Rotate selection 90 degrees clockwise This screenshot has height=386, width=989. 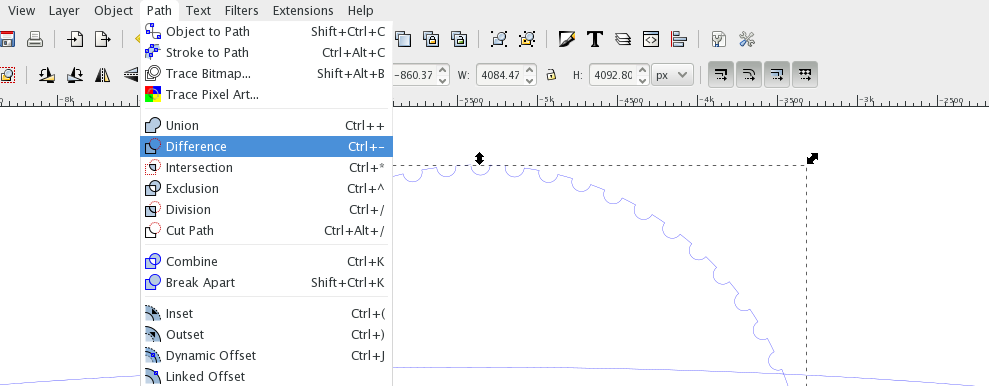click(74, 75)
